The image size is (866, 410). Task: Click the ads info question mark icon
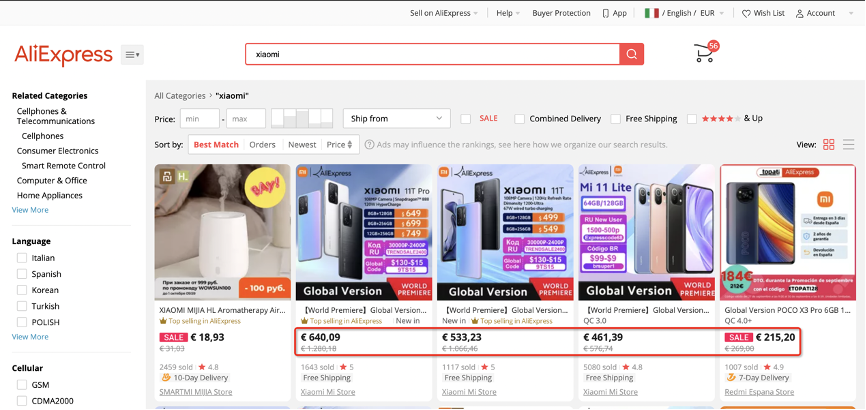coord(369,145)
